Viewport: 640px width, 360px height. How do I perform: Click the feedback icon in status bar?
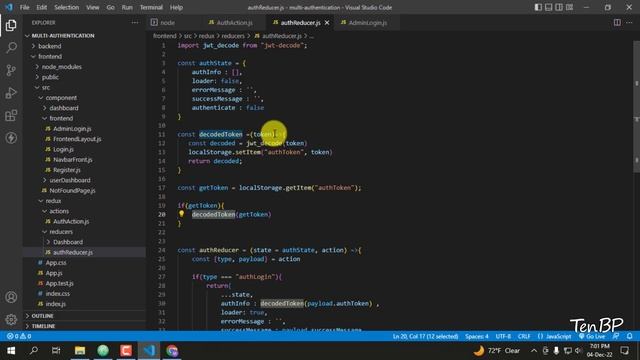[x=616, y=336]
